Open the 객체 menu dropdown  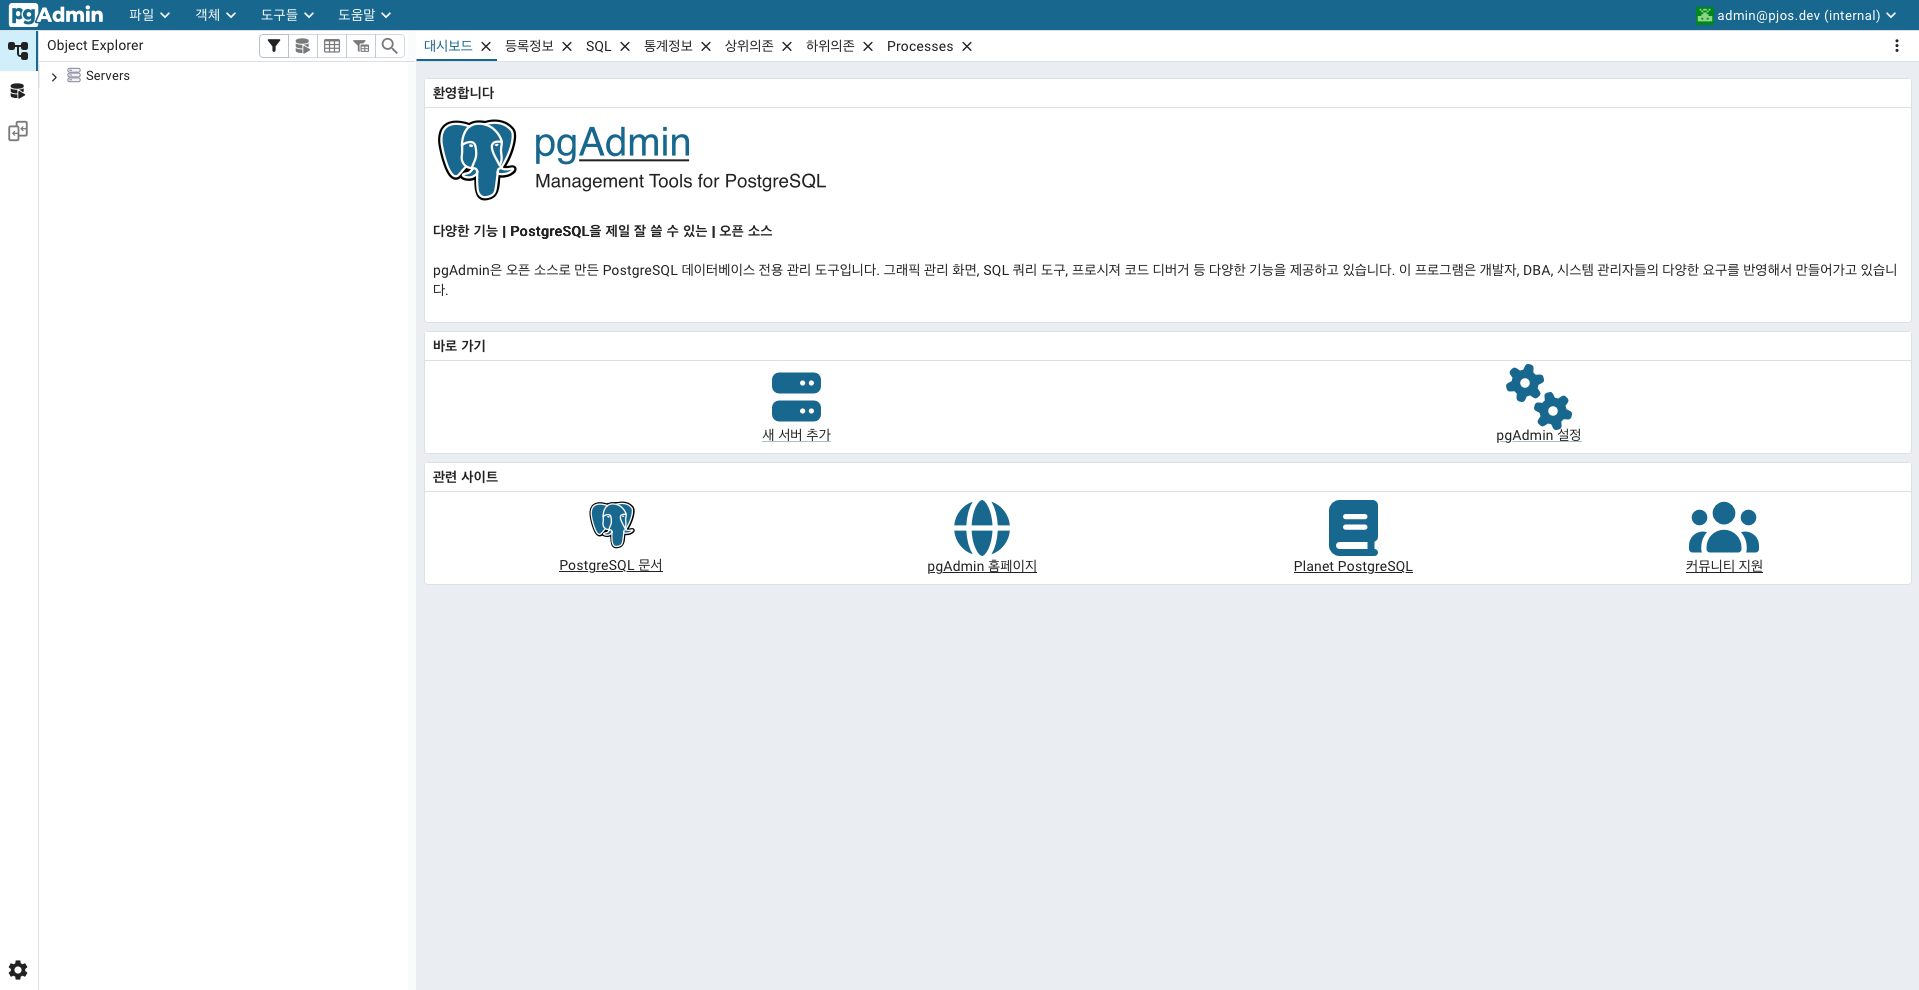215,15
